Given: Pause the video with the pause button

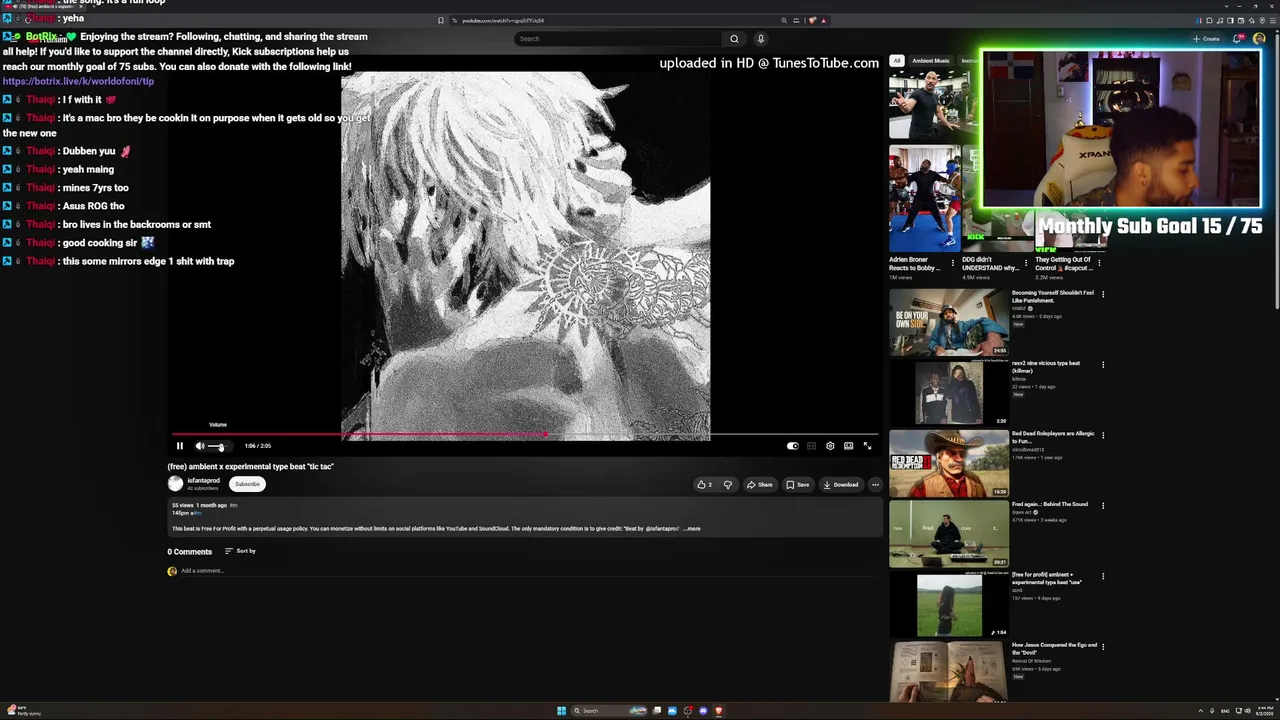Looking at the screenshot, I should pos(180,446).
